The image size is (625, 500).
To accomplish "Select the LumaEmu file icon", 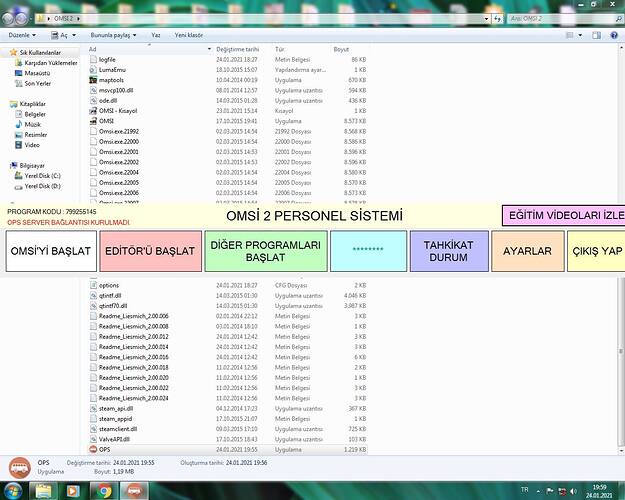I will pyautogui.click(x=93, y=70).
